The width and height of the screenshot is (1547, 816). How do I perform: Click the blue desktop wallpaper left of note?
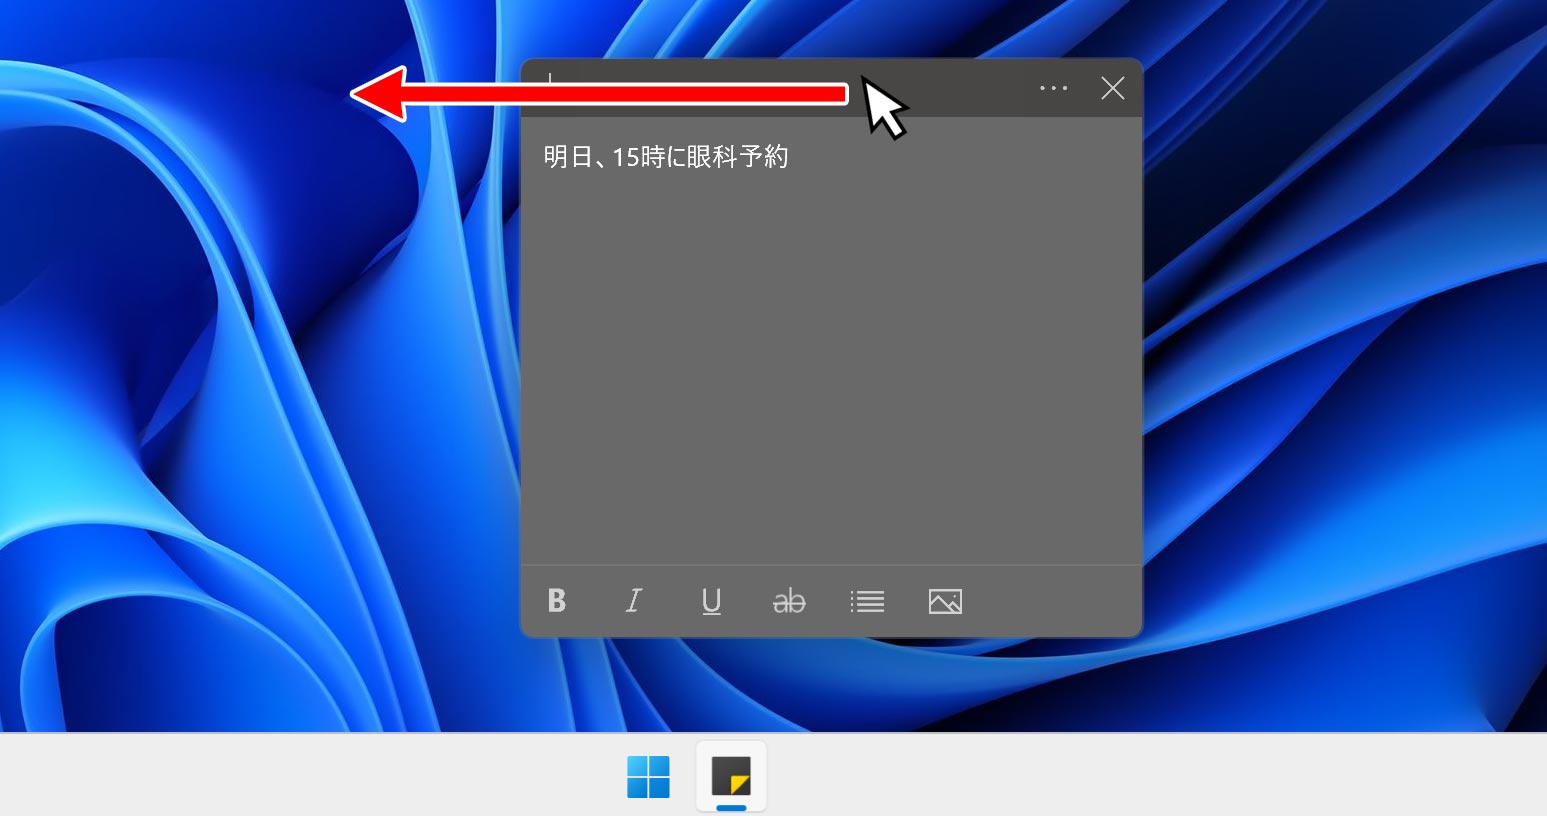tap(250, 400)
